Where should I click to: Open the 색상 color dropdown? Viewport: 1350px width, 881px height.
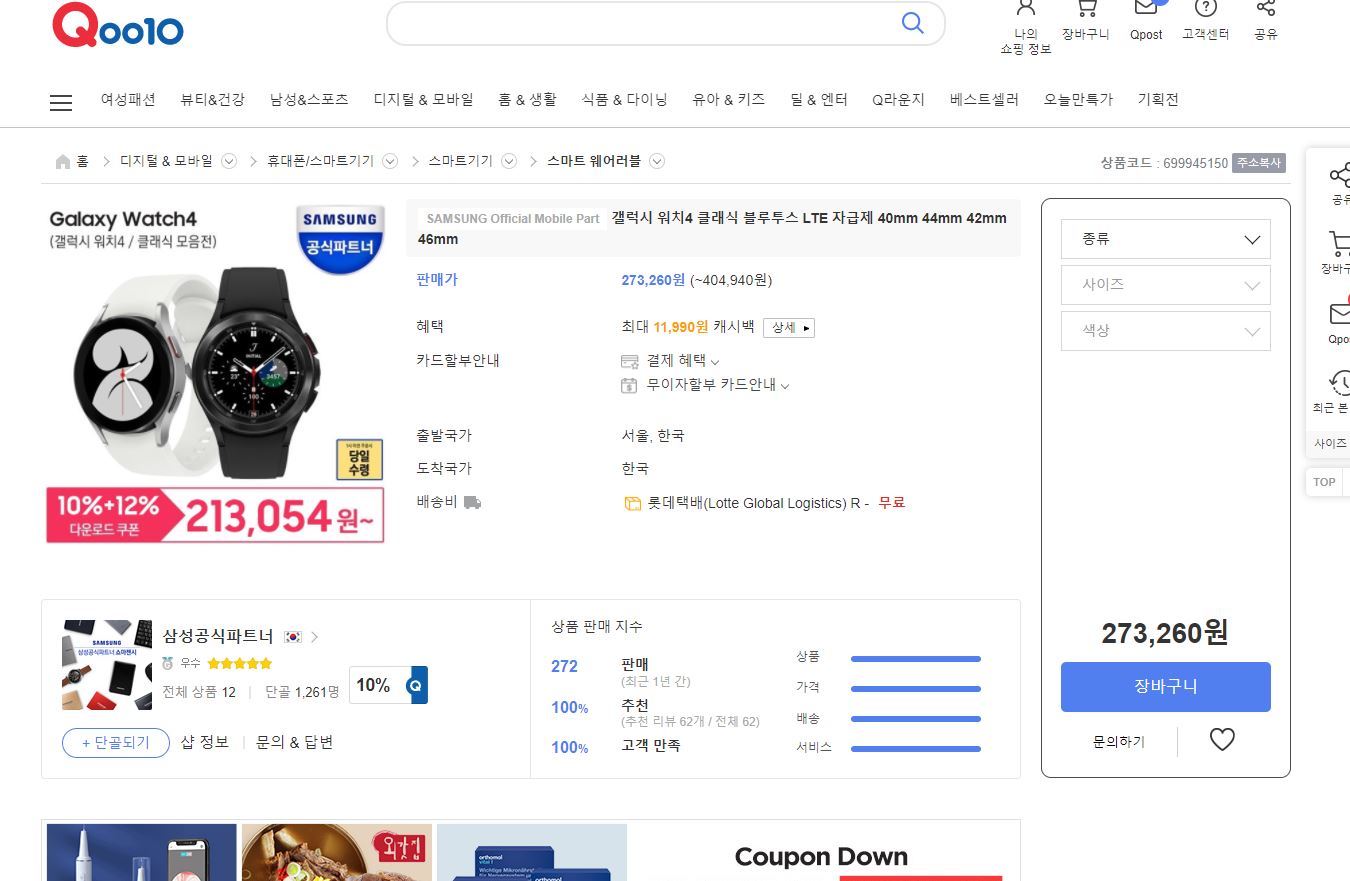[1166, 331]
